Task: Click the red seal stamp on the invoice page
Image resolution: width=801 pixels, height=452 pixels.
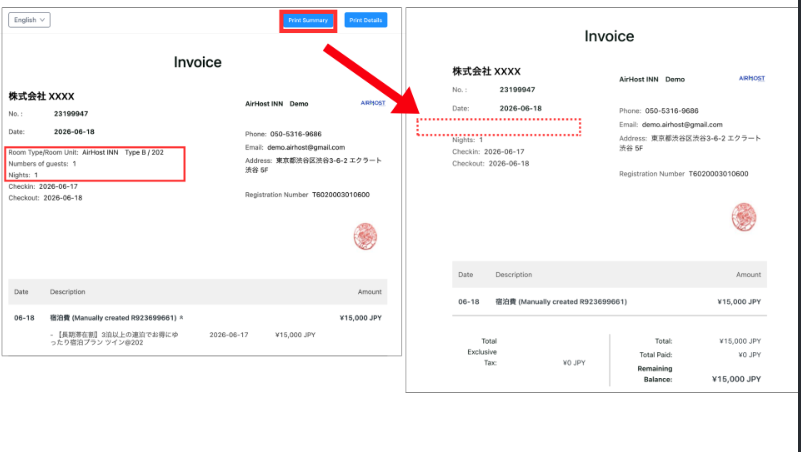Action: click(x=365, y=236)
